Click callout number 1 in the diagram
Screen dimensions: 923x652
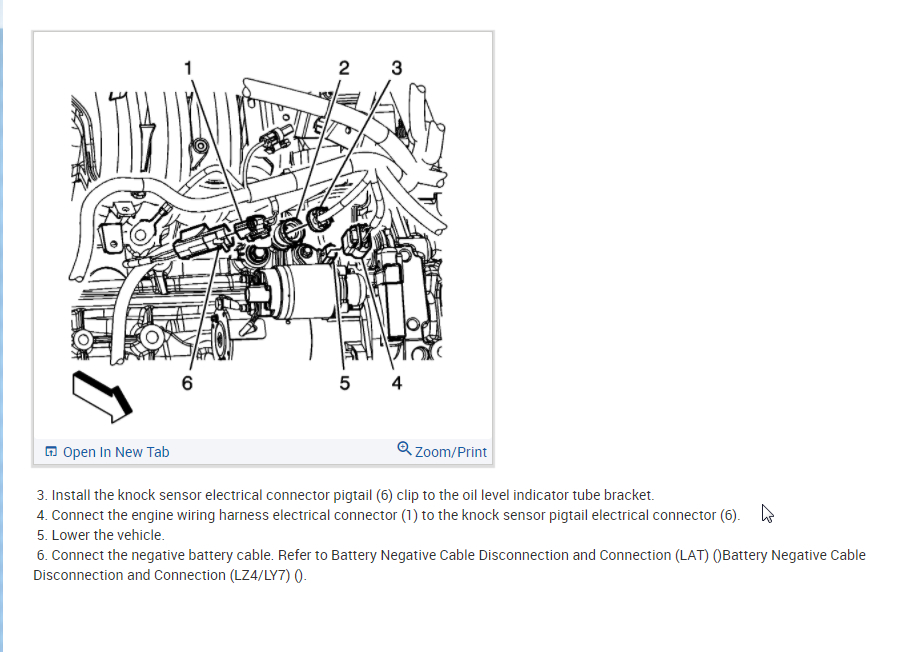[x=188, y=68]
